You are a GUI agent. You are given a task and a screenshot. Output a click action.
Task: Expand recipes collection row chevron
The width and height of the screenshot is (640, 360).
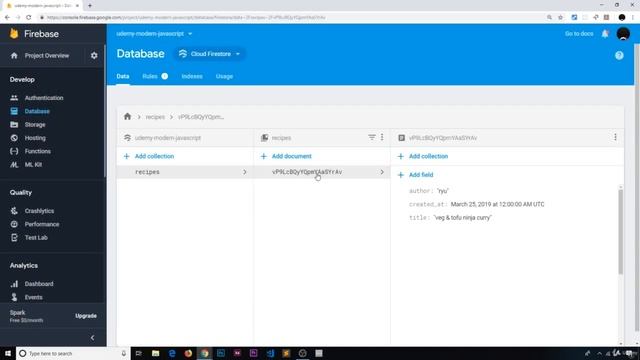(x=244, y=172)
